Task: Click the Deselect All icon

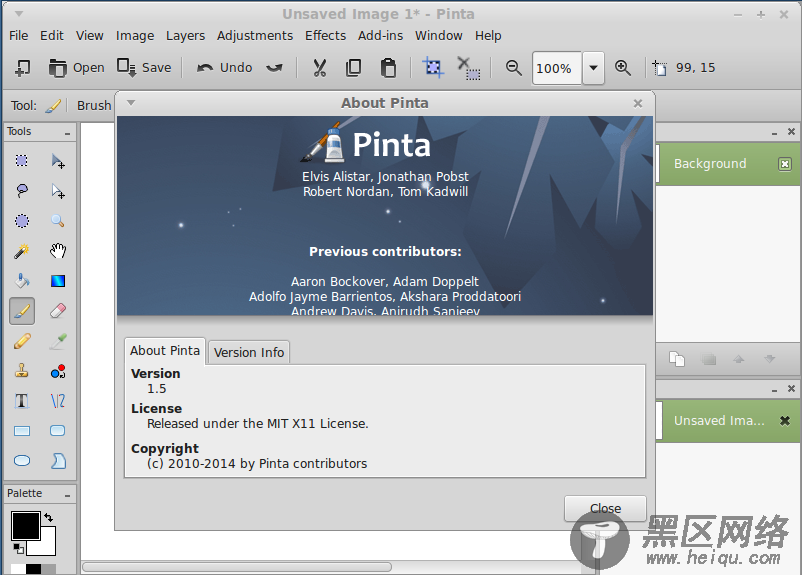Action: coord(468,68)
